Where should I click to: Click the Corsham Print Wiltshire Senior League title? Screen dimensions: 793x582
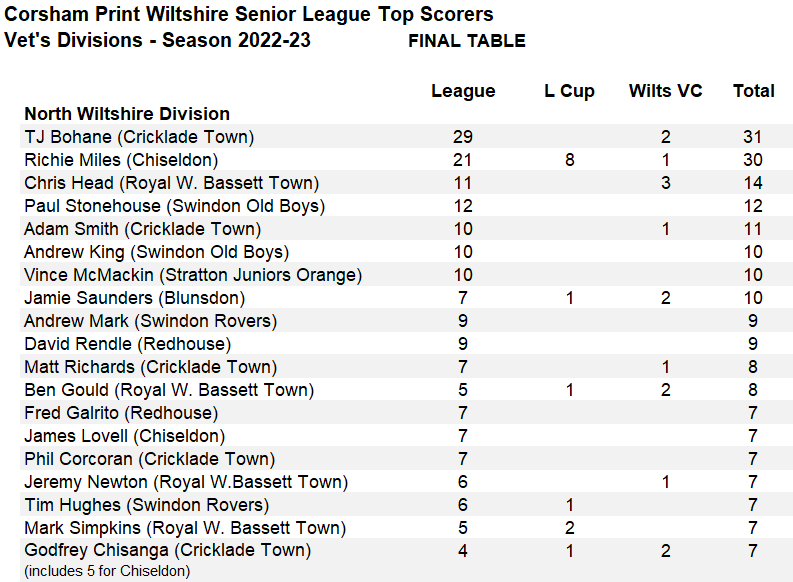pos(249,15)
